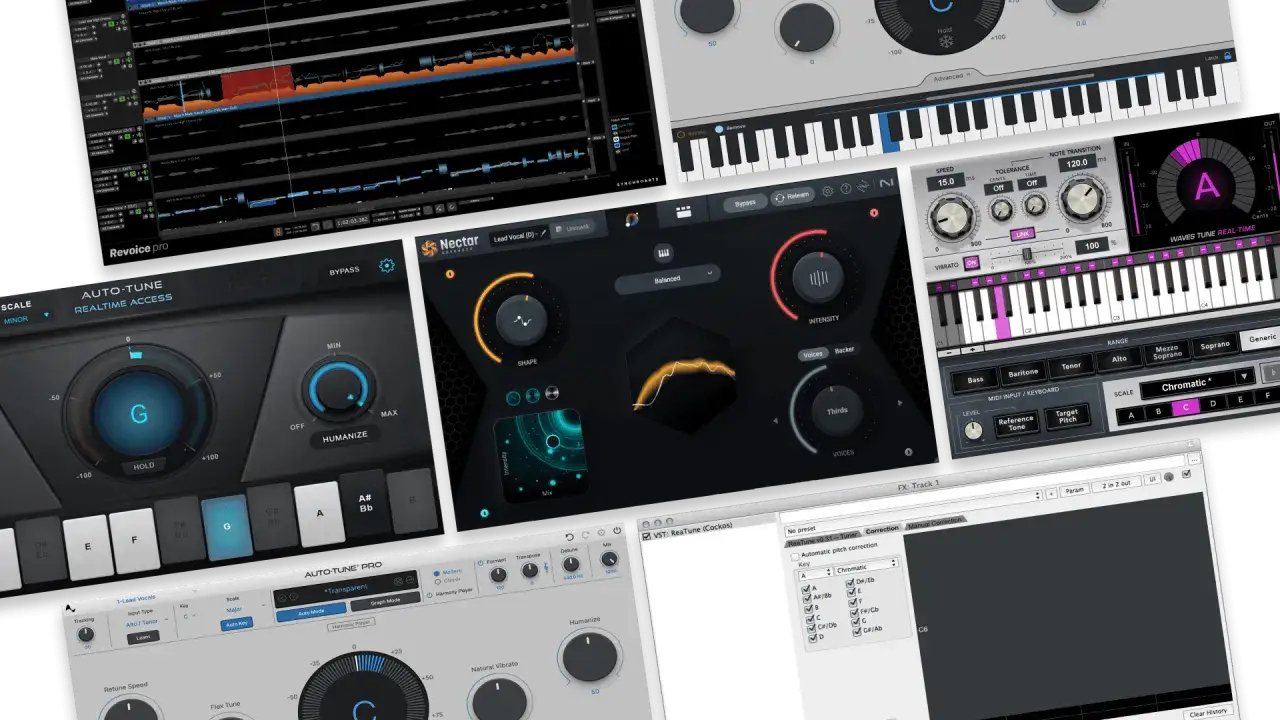
Task: Click the Nectar help question-mark icon
Action: point(845,189)
